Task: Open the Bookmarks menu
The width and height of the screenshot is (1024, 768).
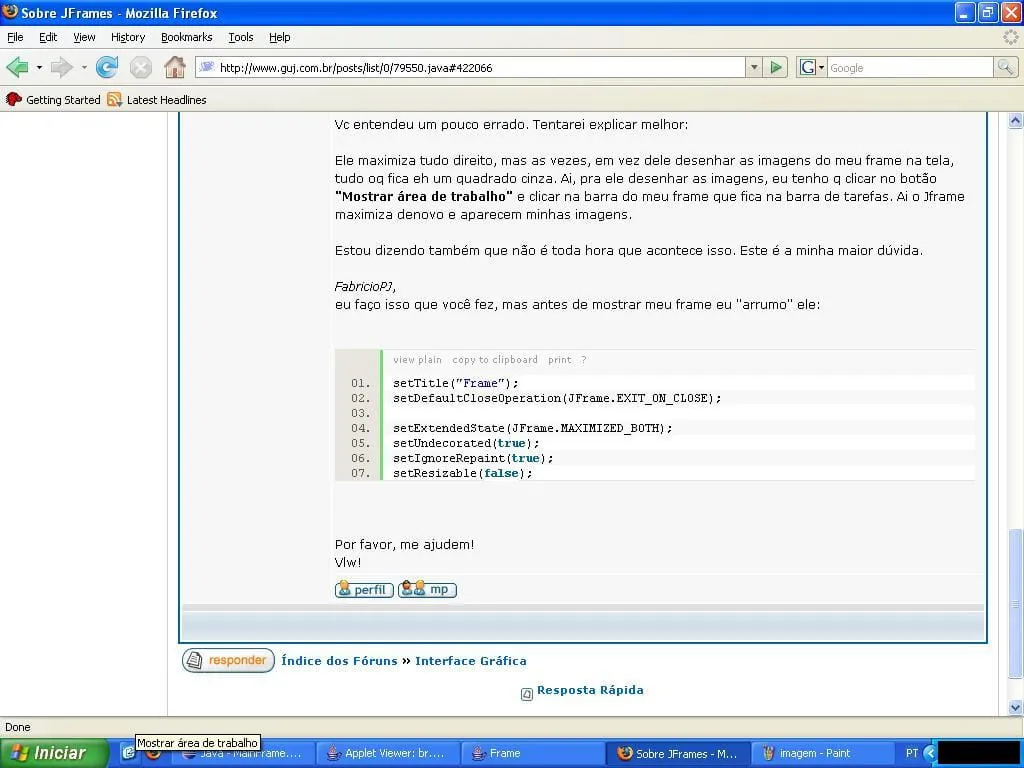Action: tap(187, 37)
